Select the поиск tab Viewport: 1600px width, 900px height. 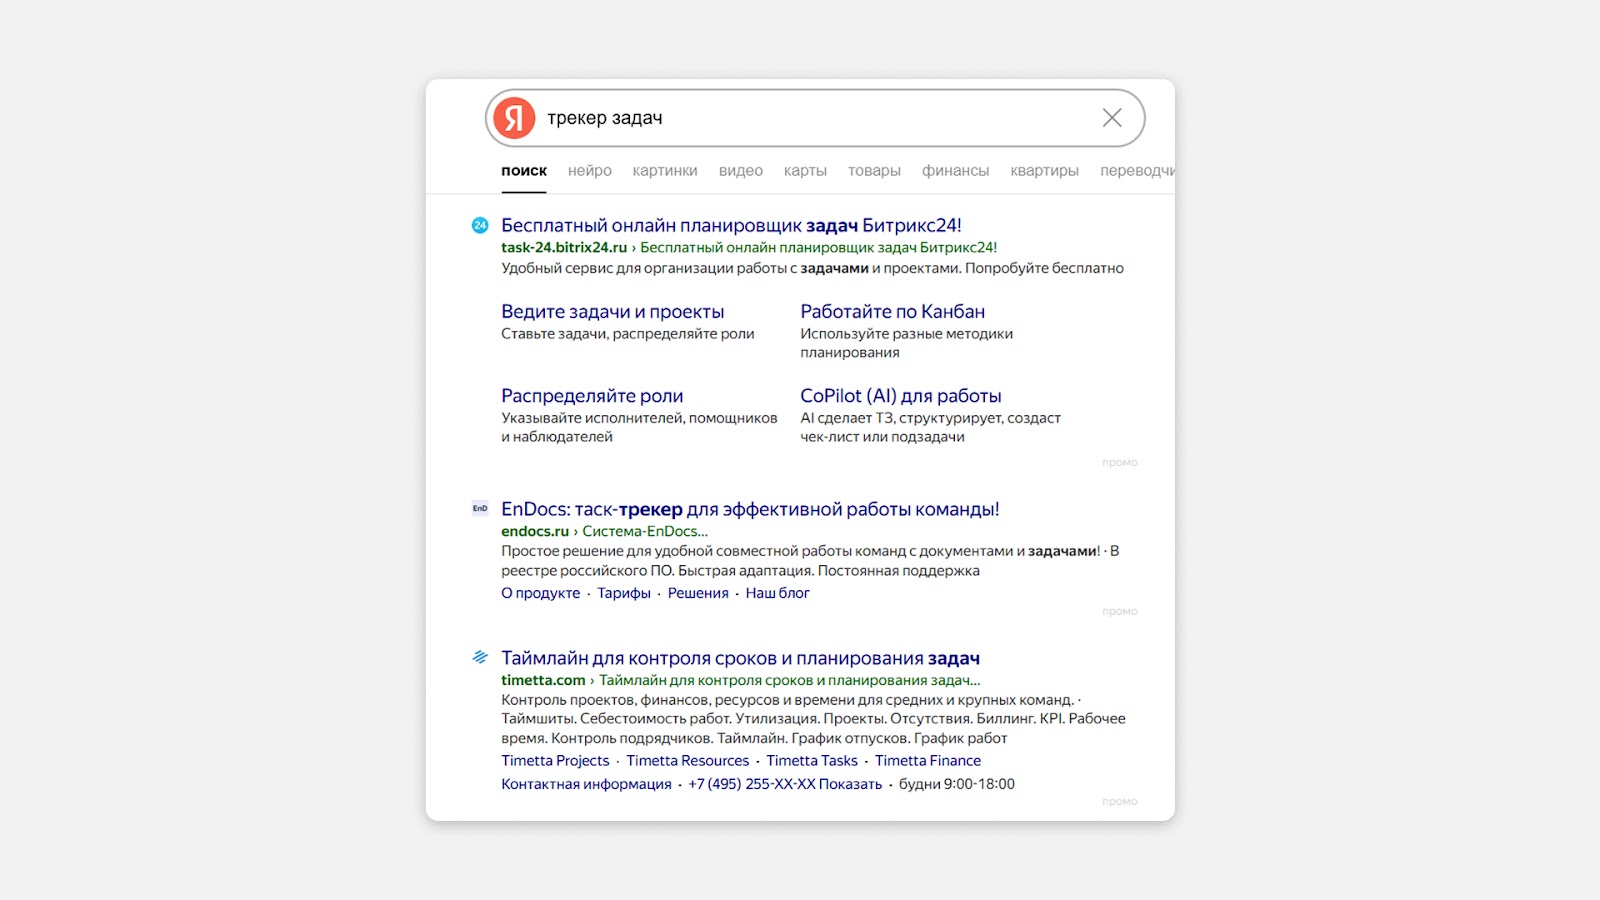coord(524,171)
